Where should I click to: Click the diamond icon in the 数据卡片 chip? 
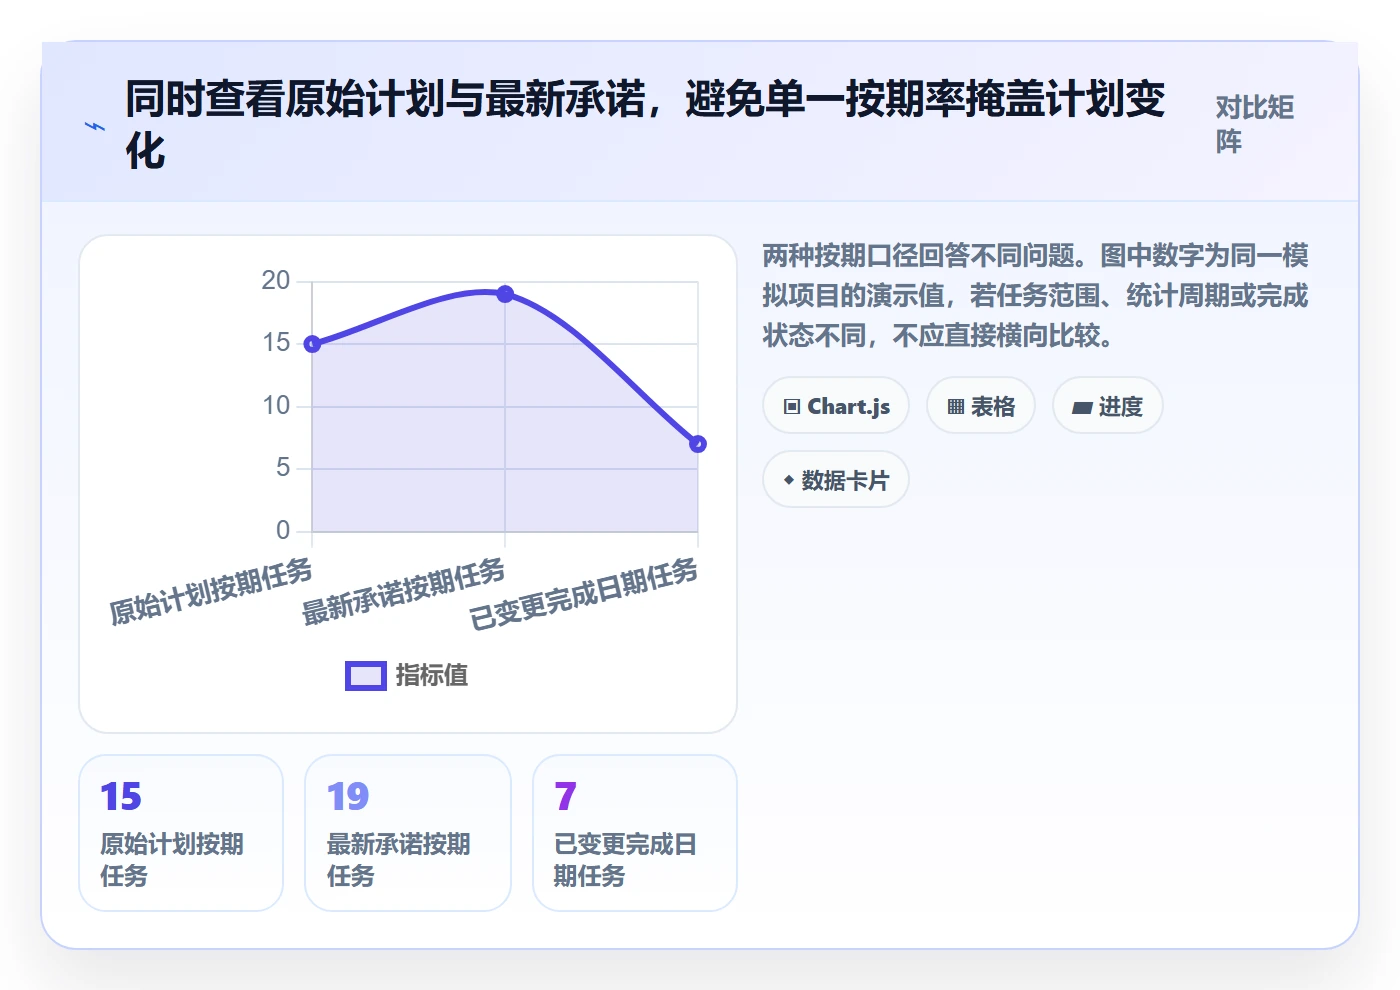pos(789,480)
